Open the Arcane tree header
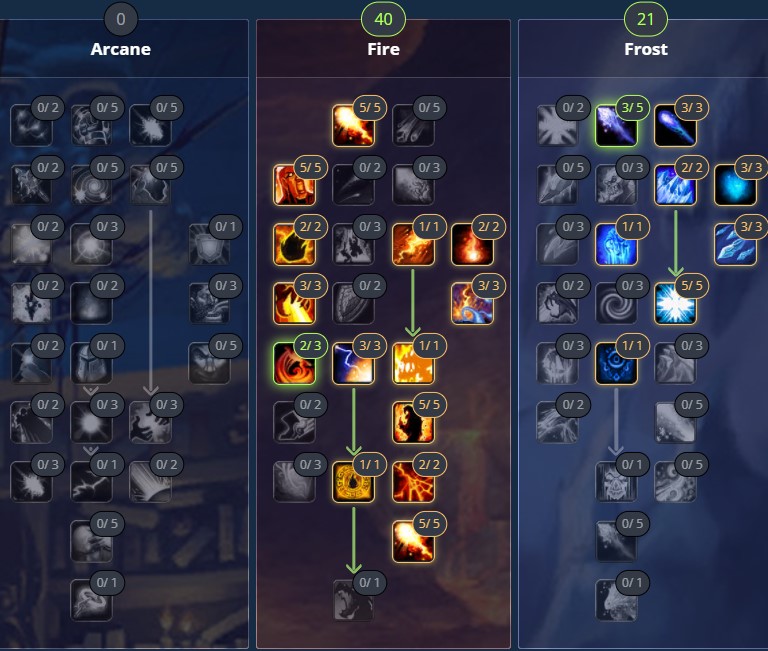 point(120,49)
